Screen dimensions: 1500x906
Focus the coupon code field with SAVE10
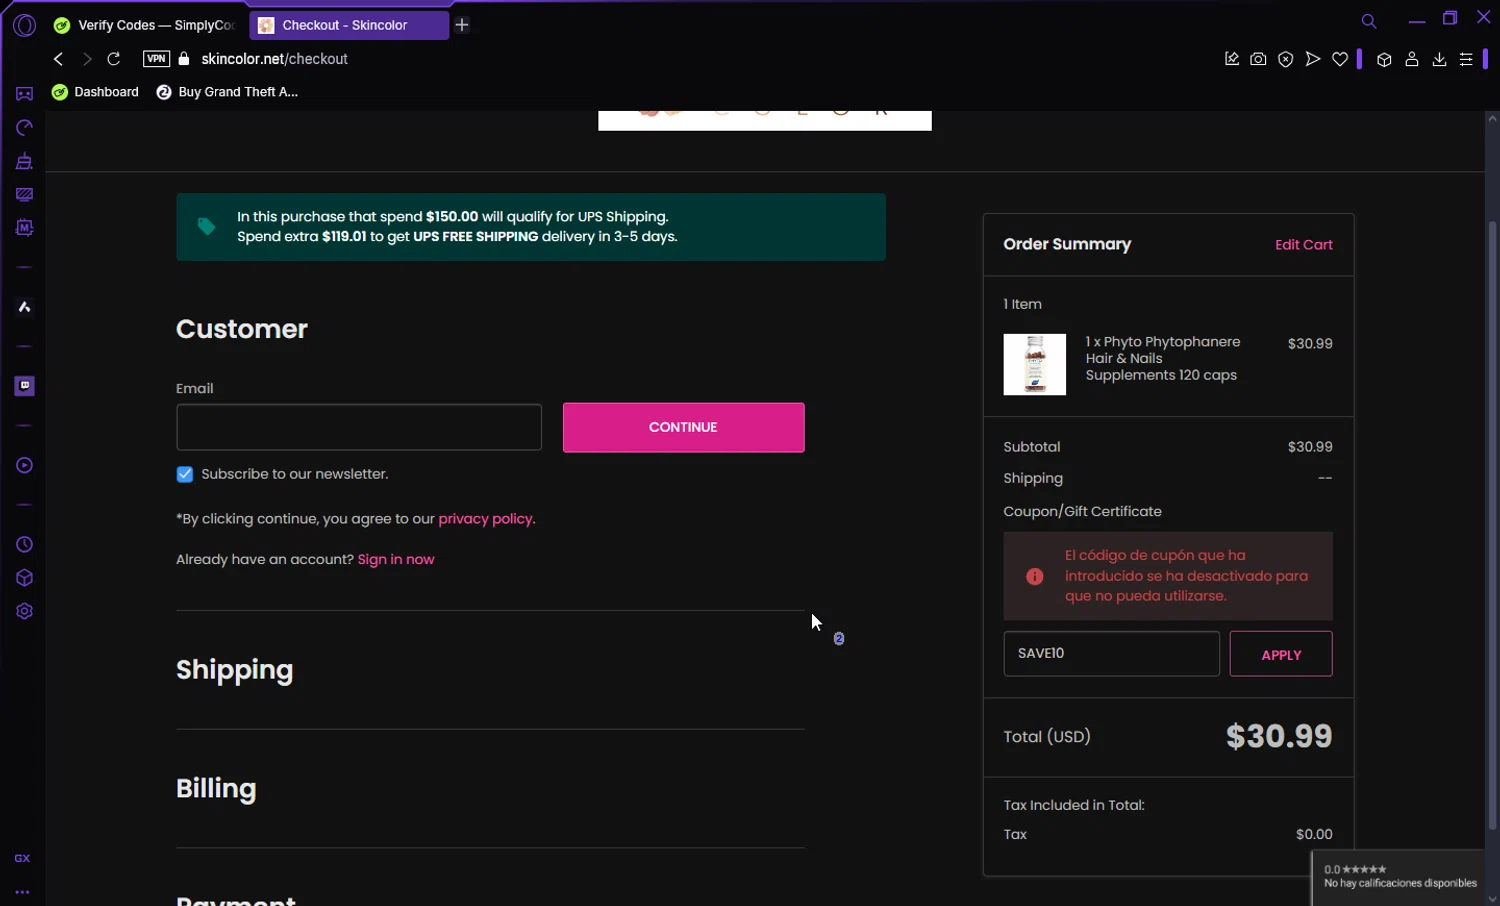coord(1111,653)
